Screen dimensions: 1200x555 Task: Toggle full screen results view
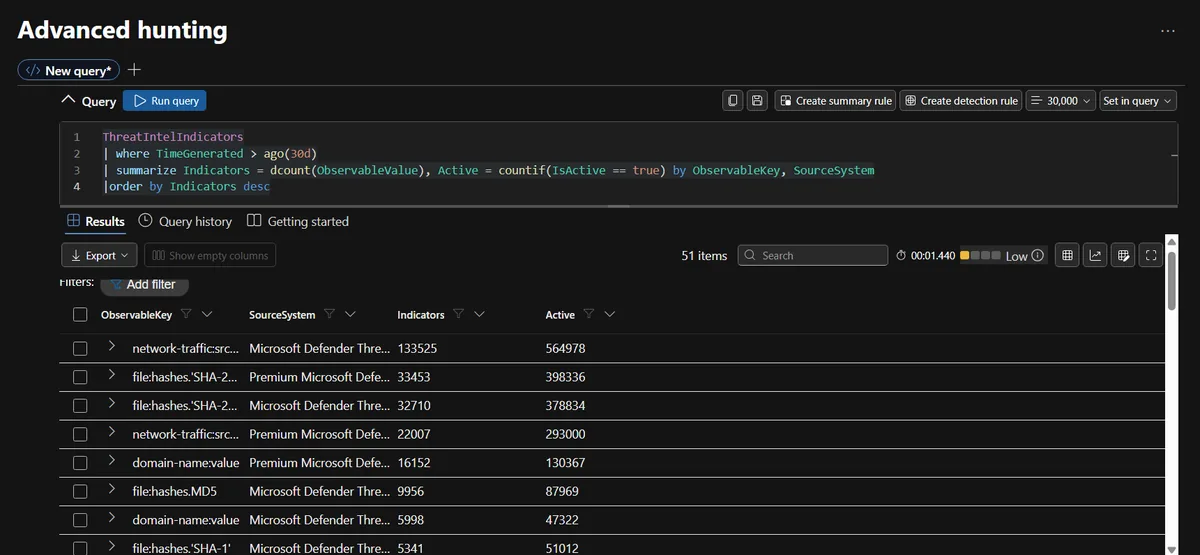pos(1151,256)
